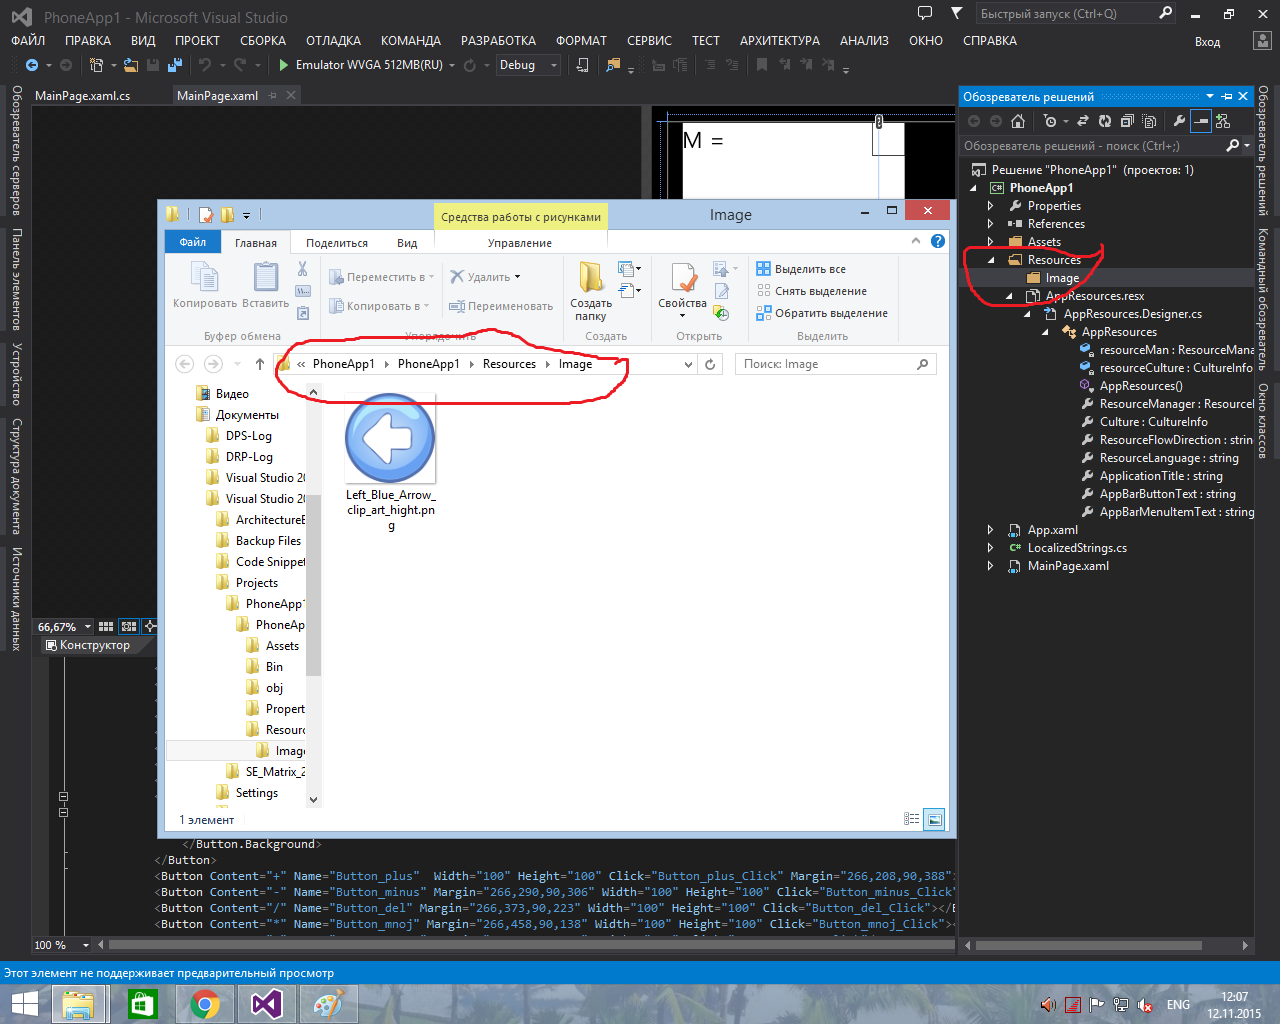Refresh Solution Explorer using the refresh icon
1280x1024 pixels.
(x=1105, y=121)
